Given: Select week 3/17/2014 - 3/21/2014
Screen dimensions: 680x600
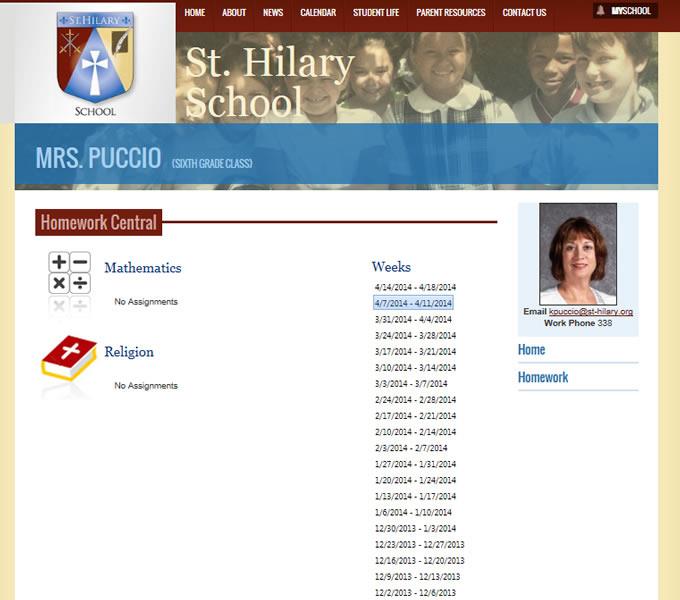Looking at the screenshot, I should tap(415, 351).
